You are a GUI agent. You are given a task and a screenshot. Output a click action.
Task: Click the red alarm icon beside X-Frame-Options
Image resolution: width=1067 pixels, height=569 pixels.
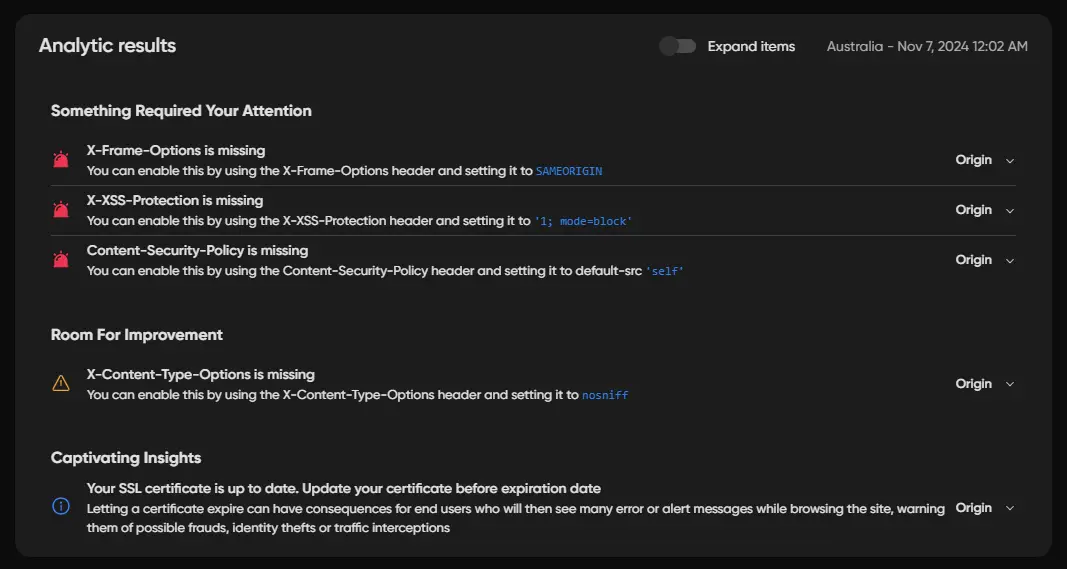pos(61,160)
